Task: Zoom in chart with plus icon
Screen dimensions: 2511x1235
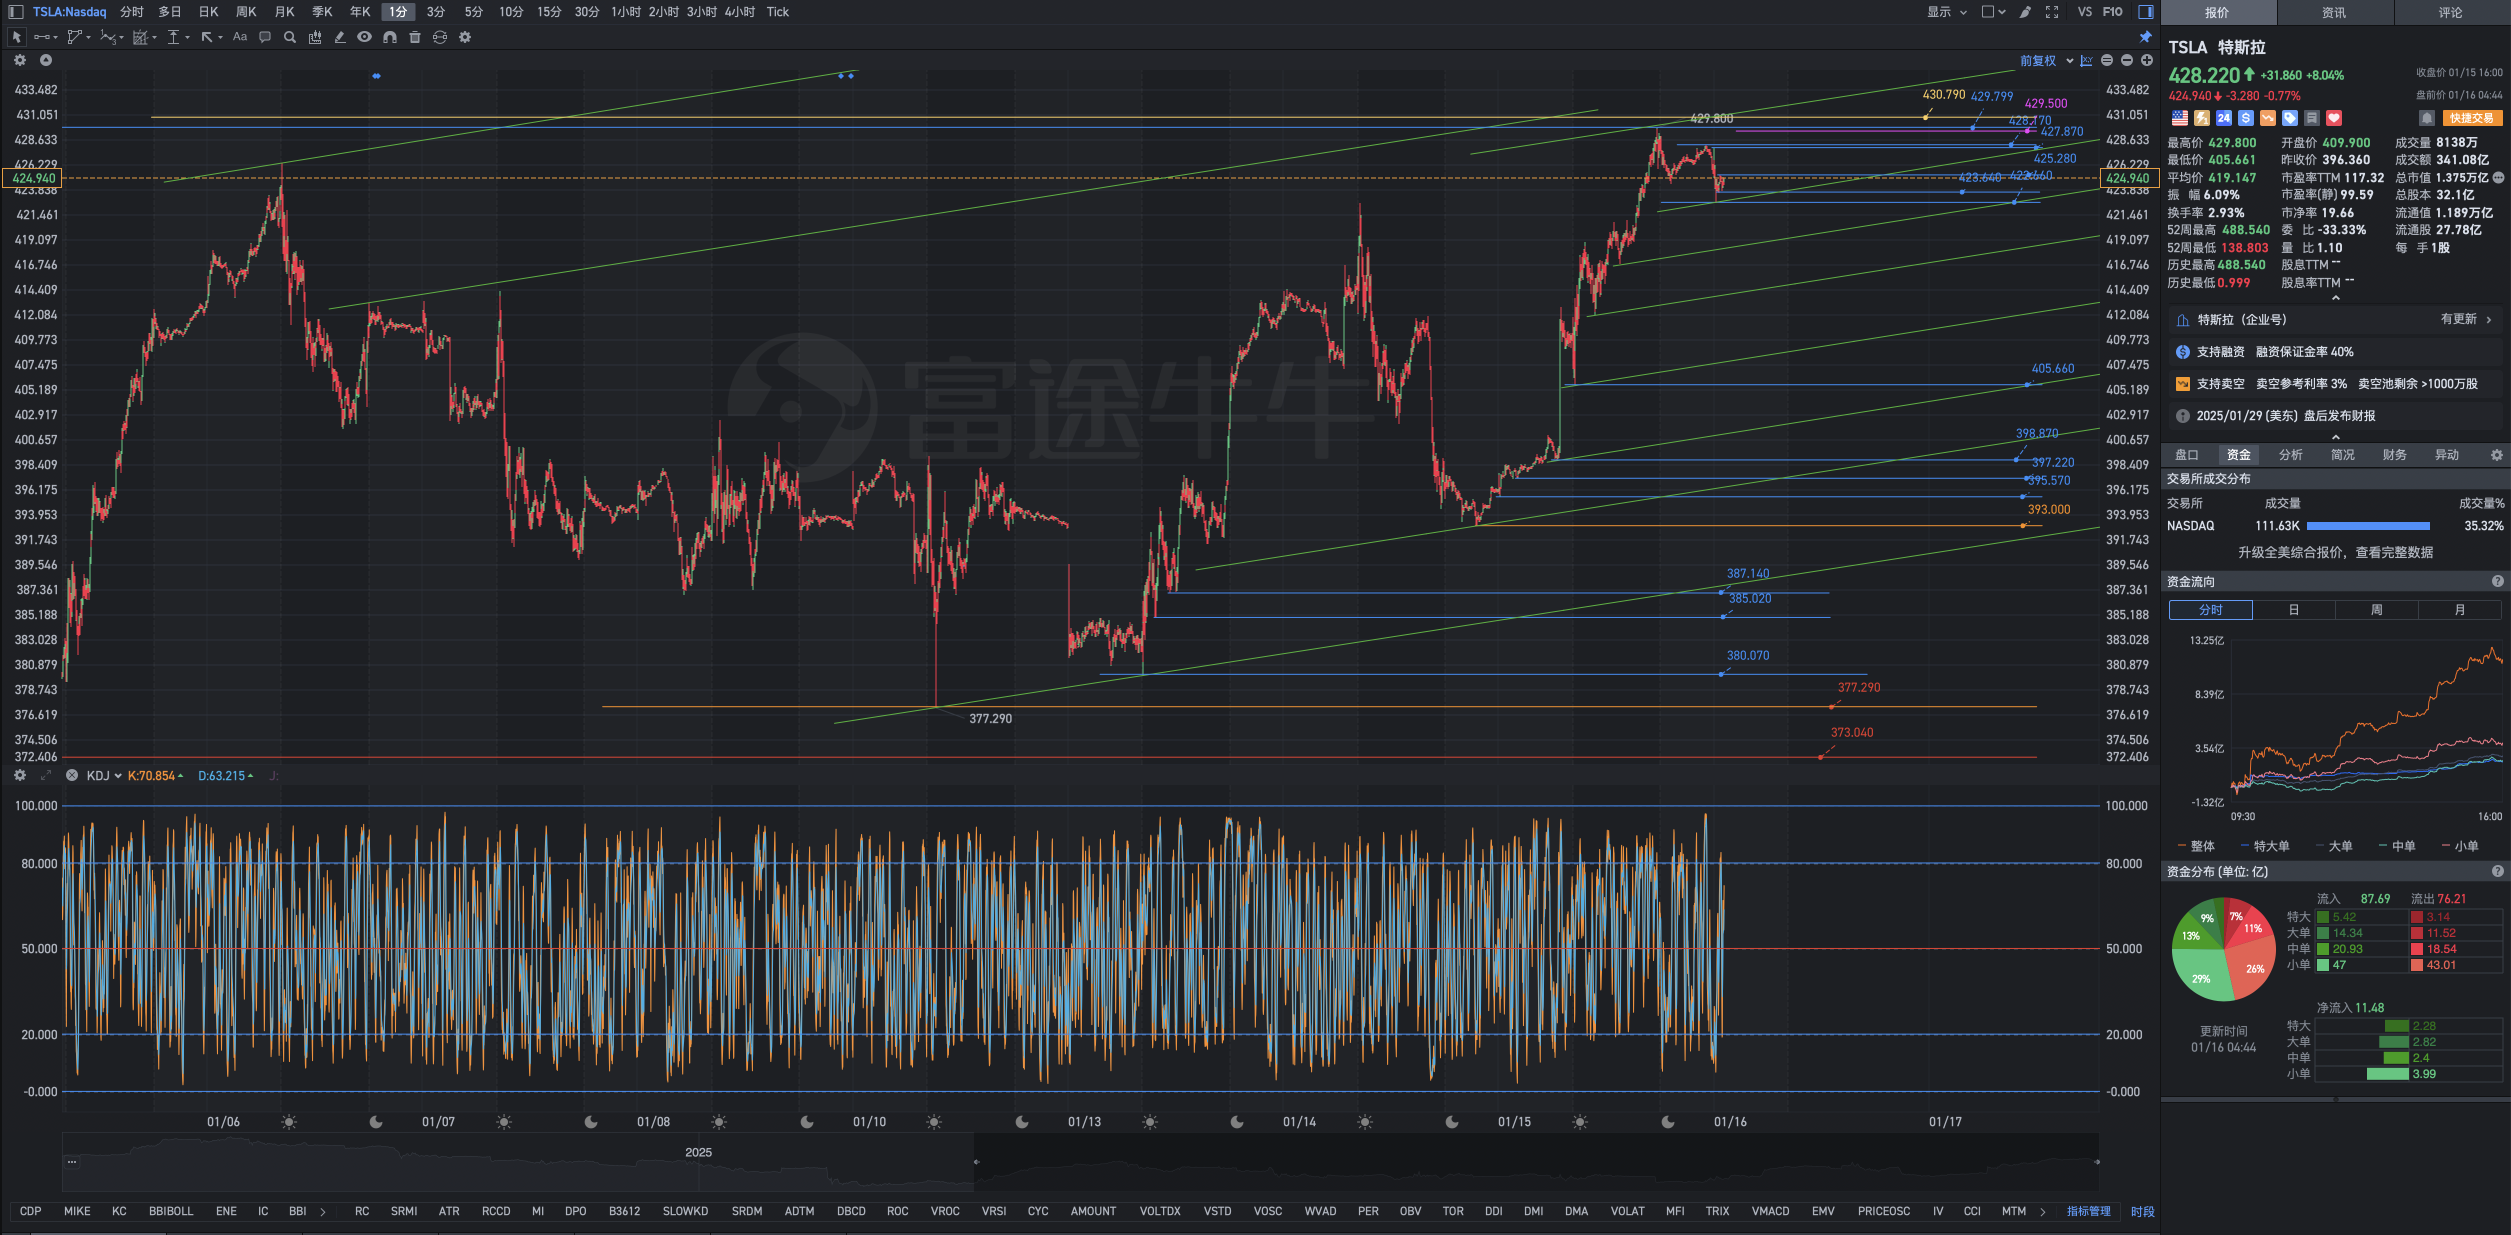Action: (2146, 61)
